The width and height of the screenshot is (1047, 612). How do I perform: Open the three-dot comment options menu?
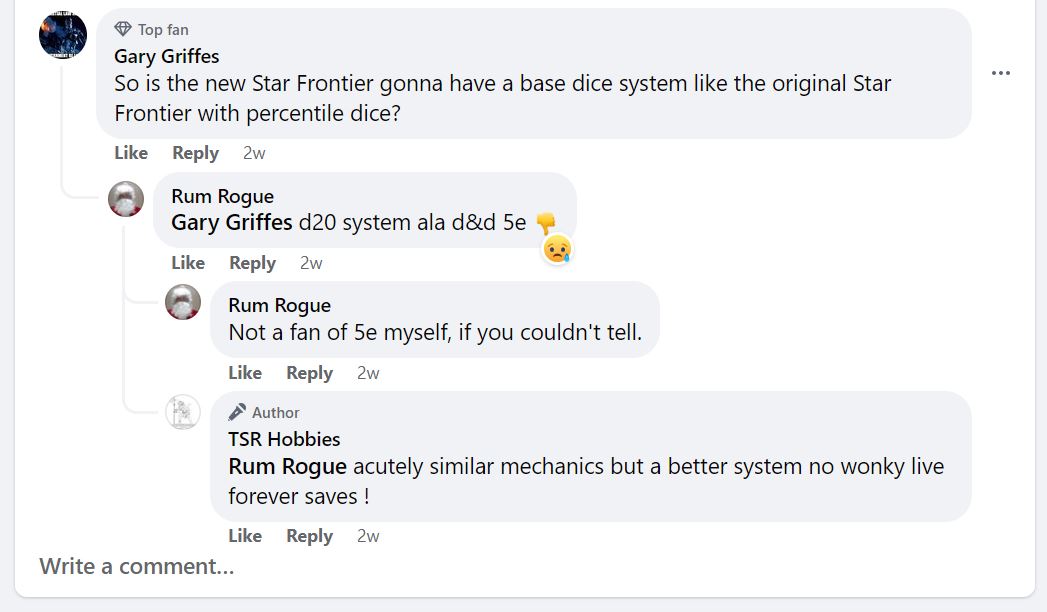(x=1000, y=73)
